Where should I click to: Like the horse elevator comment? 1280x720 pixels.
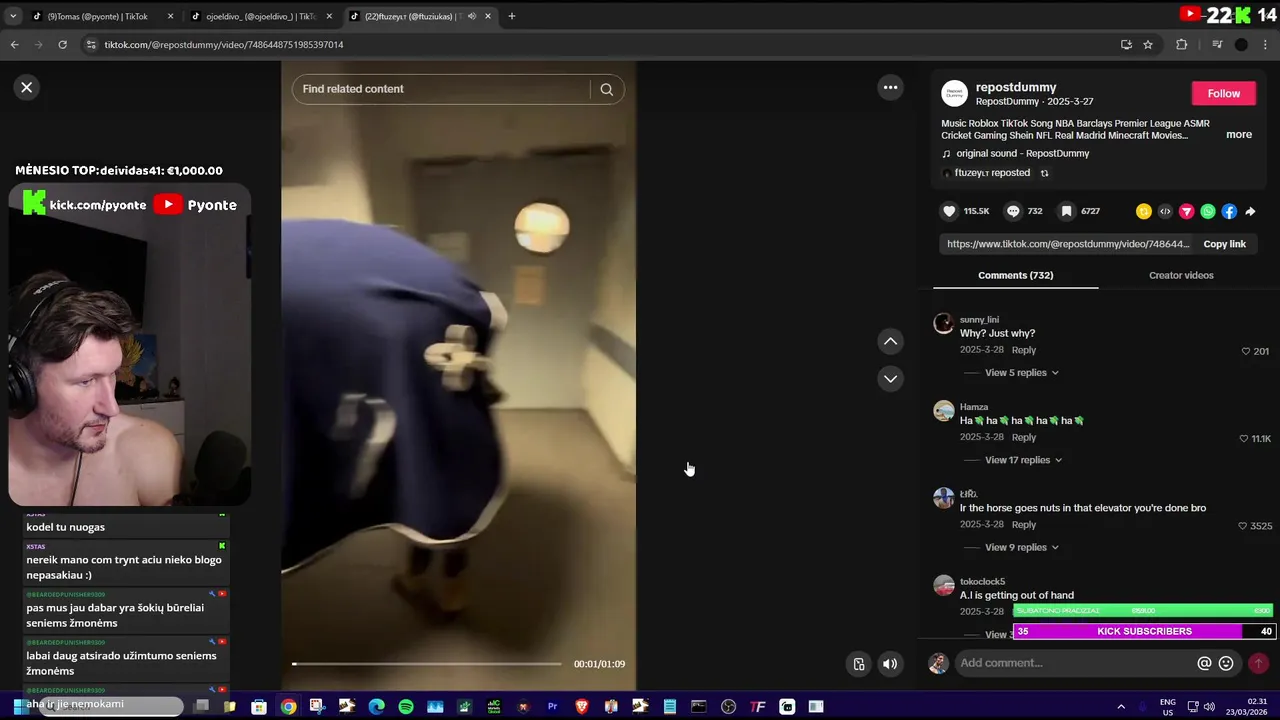(1243, 526)
